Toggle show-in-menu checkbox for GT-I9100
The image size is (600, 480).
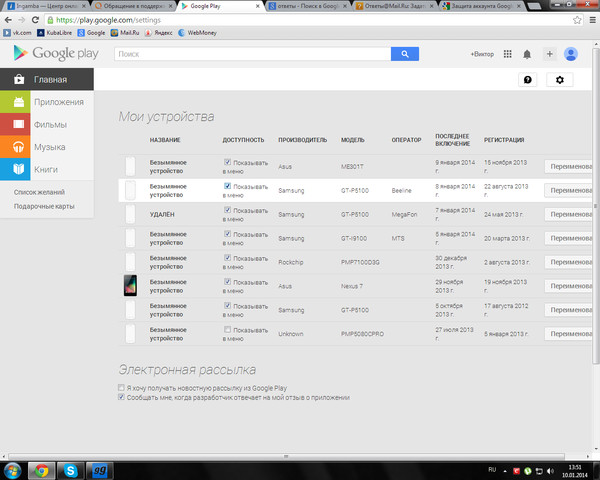227,233
